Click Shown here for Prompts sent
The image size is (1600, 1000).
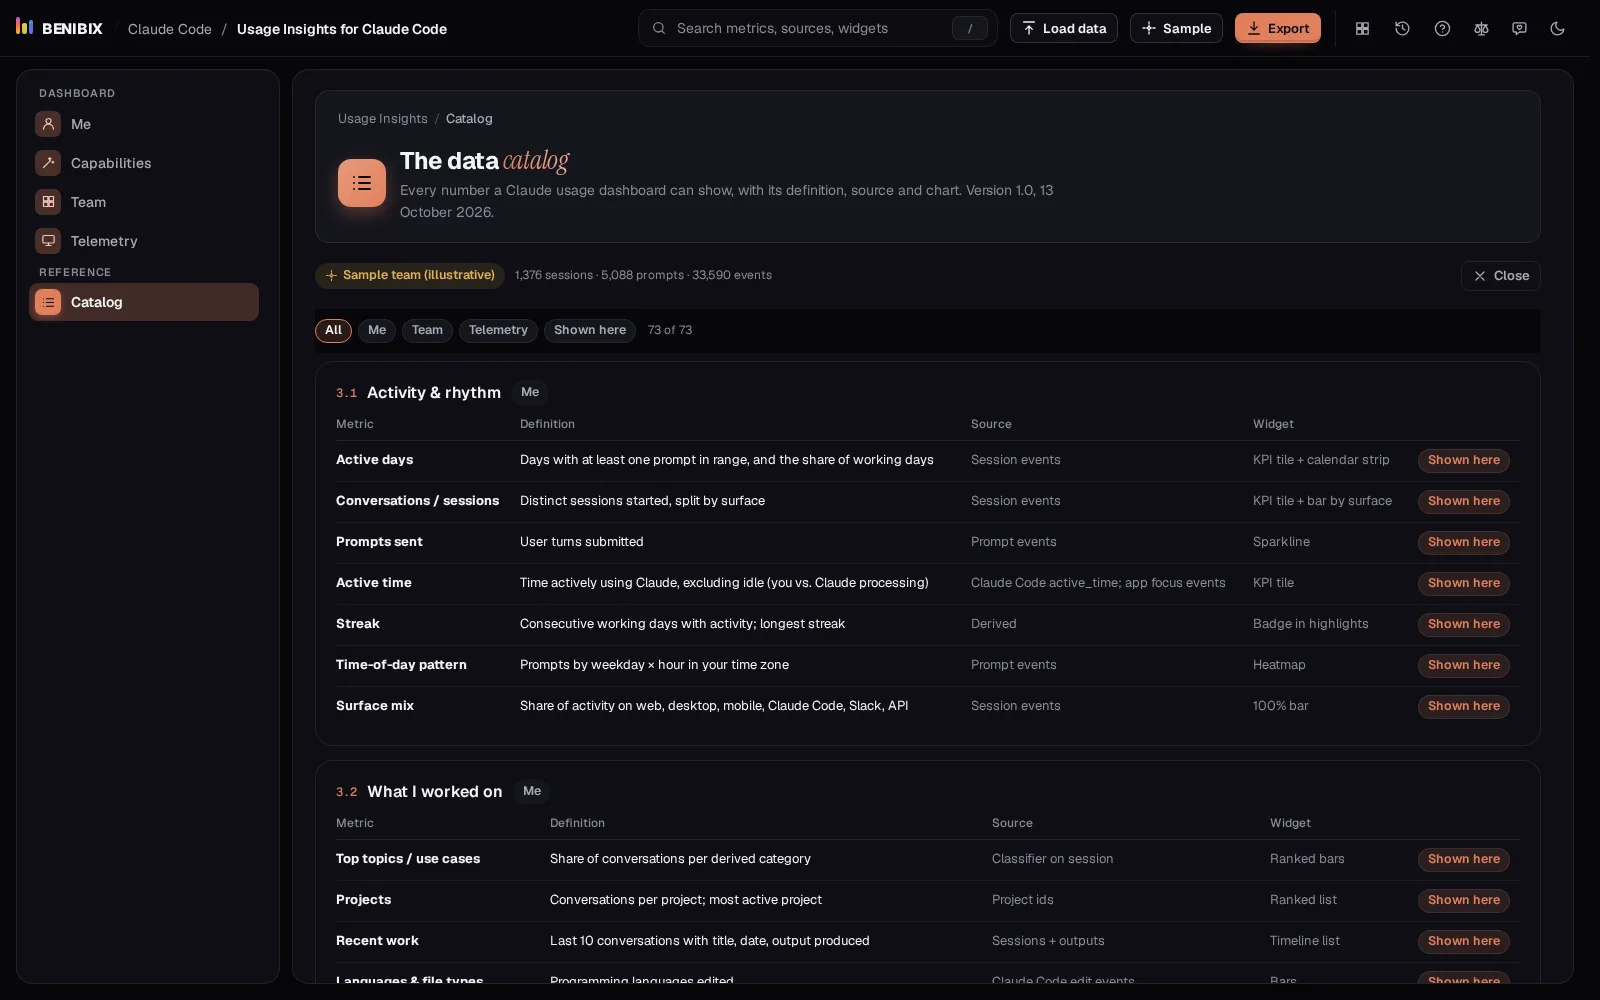pyautogui.click(x=1464, y=542)
